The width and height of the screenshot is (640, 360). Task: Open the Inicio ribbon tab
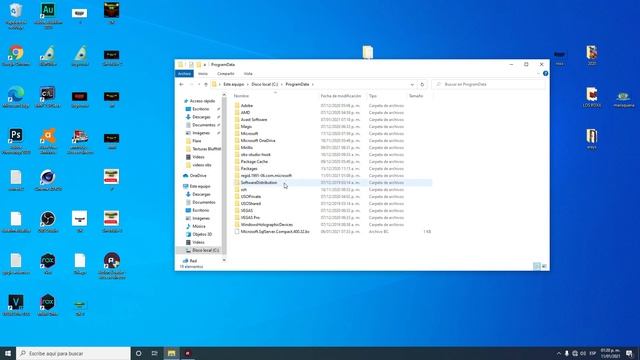pos(203,74)
